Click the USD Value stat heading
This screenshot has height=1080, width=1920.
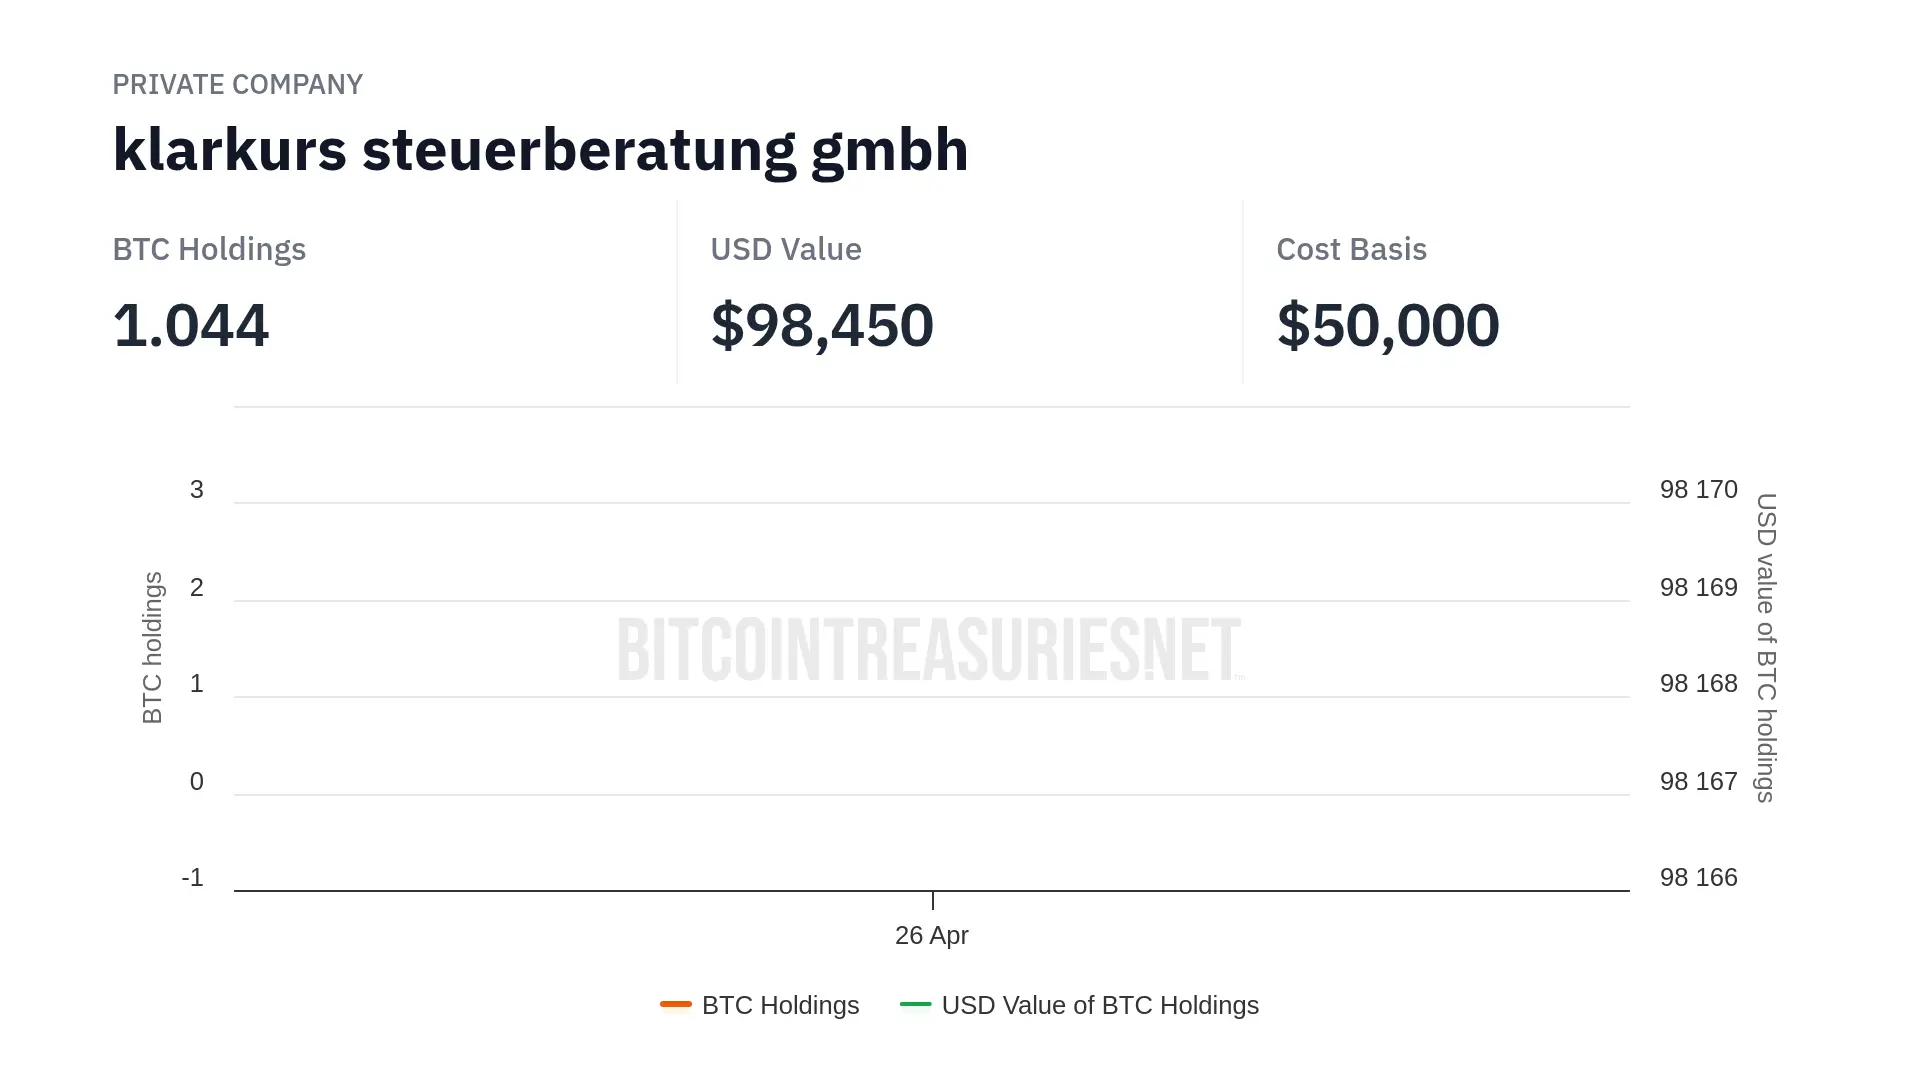click(x=785, y=249)
